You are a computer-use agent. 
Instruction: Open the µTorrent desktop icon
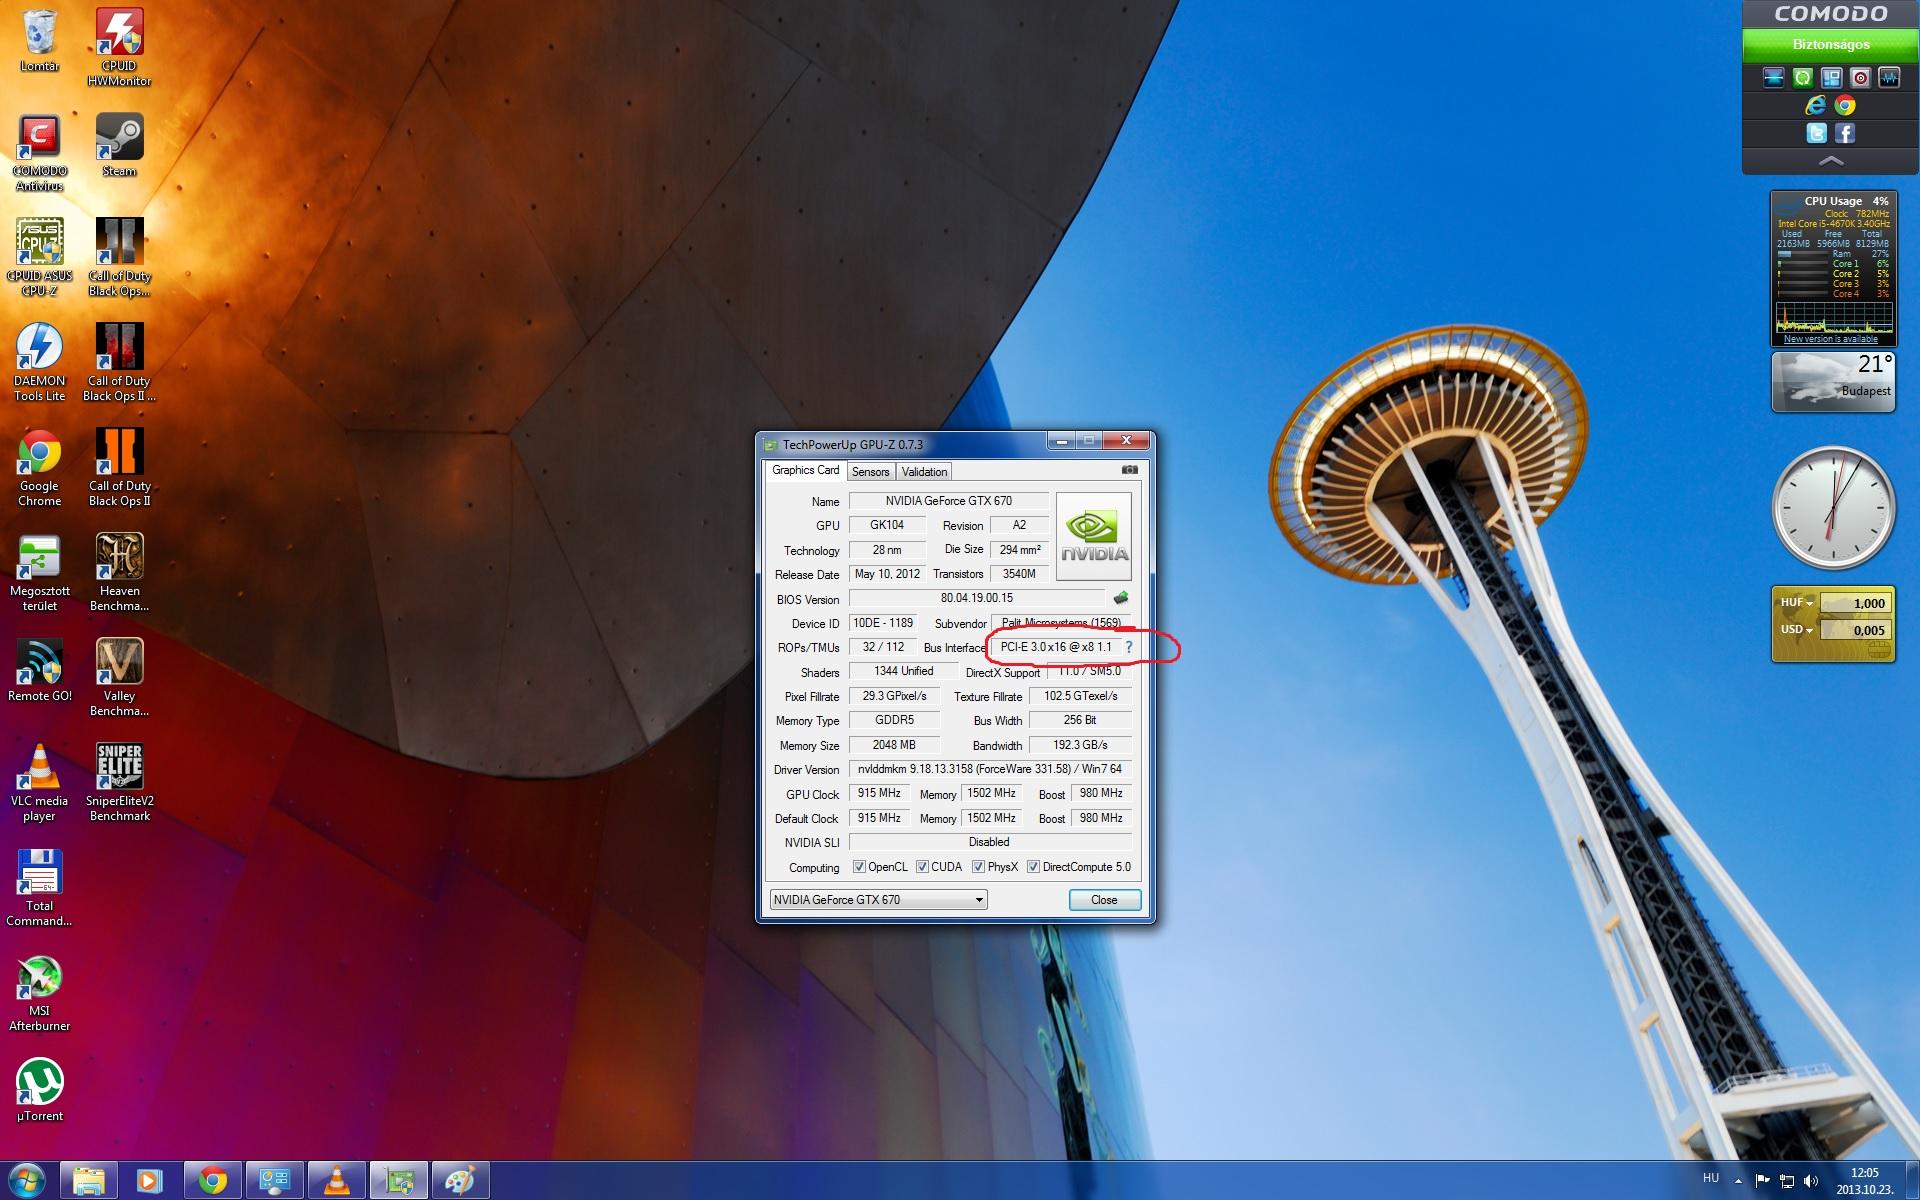coord(40,1090)
